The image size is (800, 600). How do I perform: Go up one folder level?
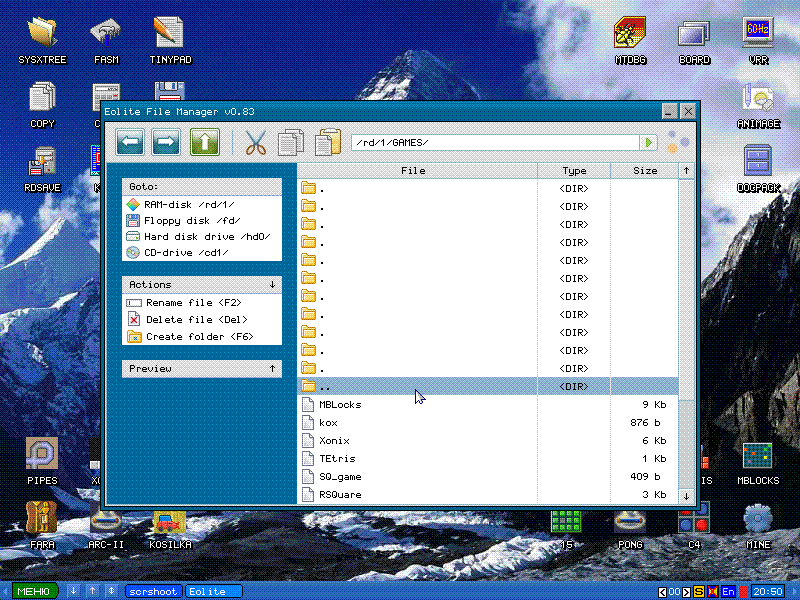tap(204, 143)
